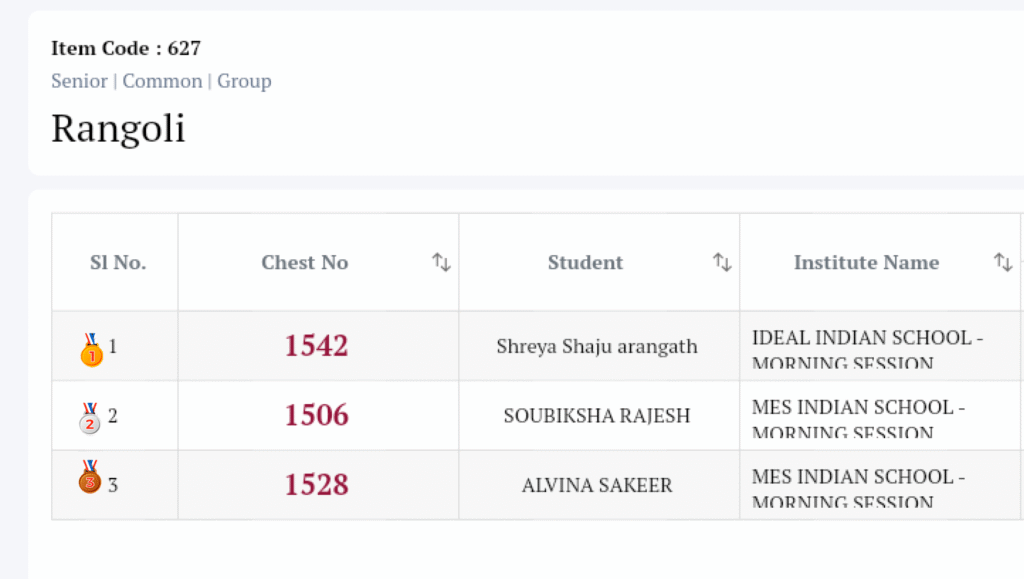
Task: Click the Senior category label
Action: [x=79, y=81]
